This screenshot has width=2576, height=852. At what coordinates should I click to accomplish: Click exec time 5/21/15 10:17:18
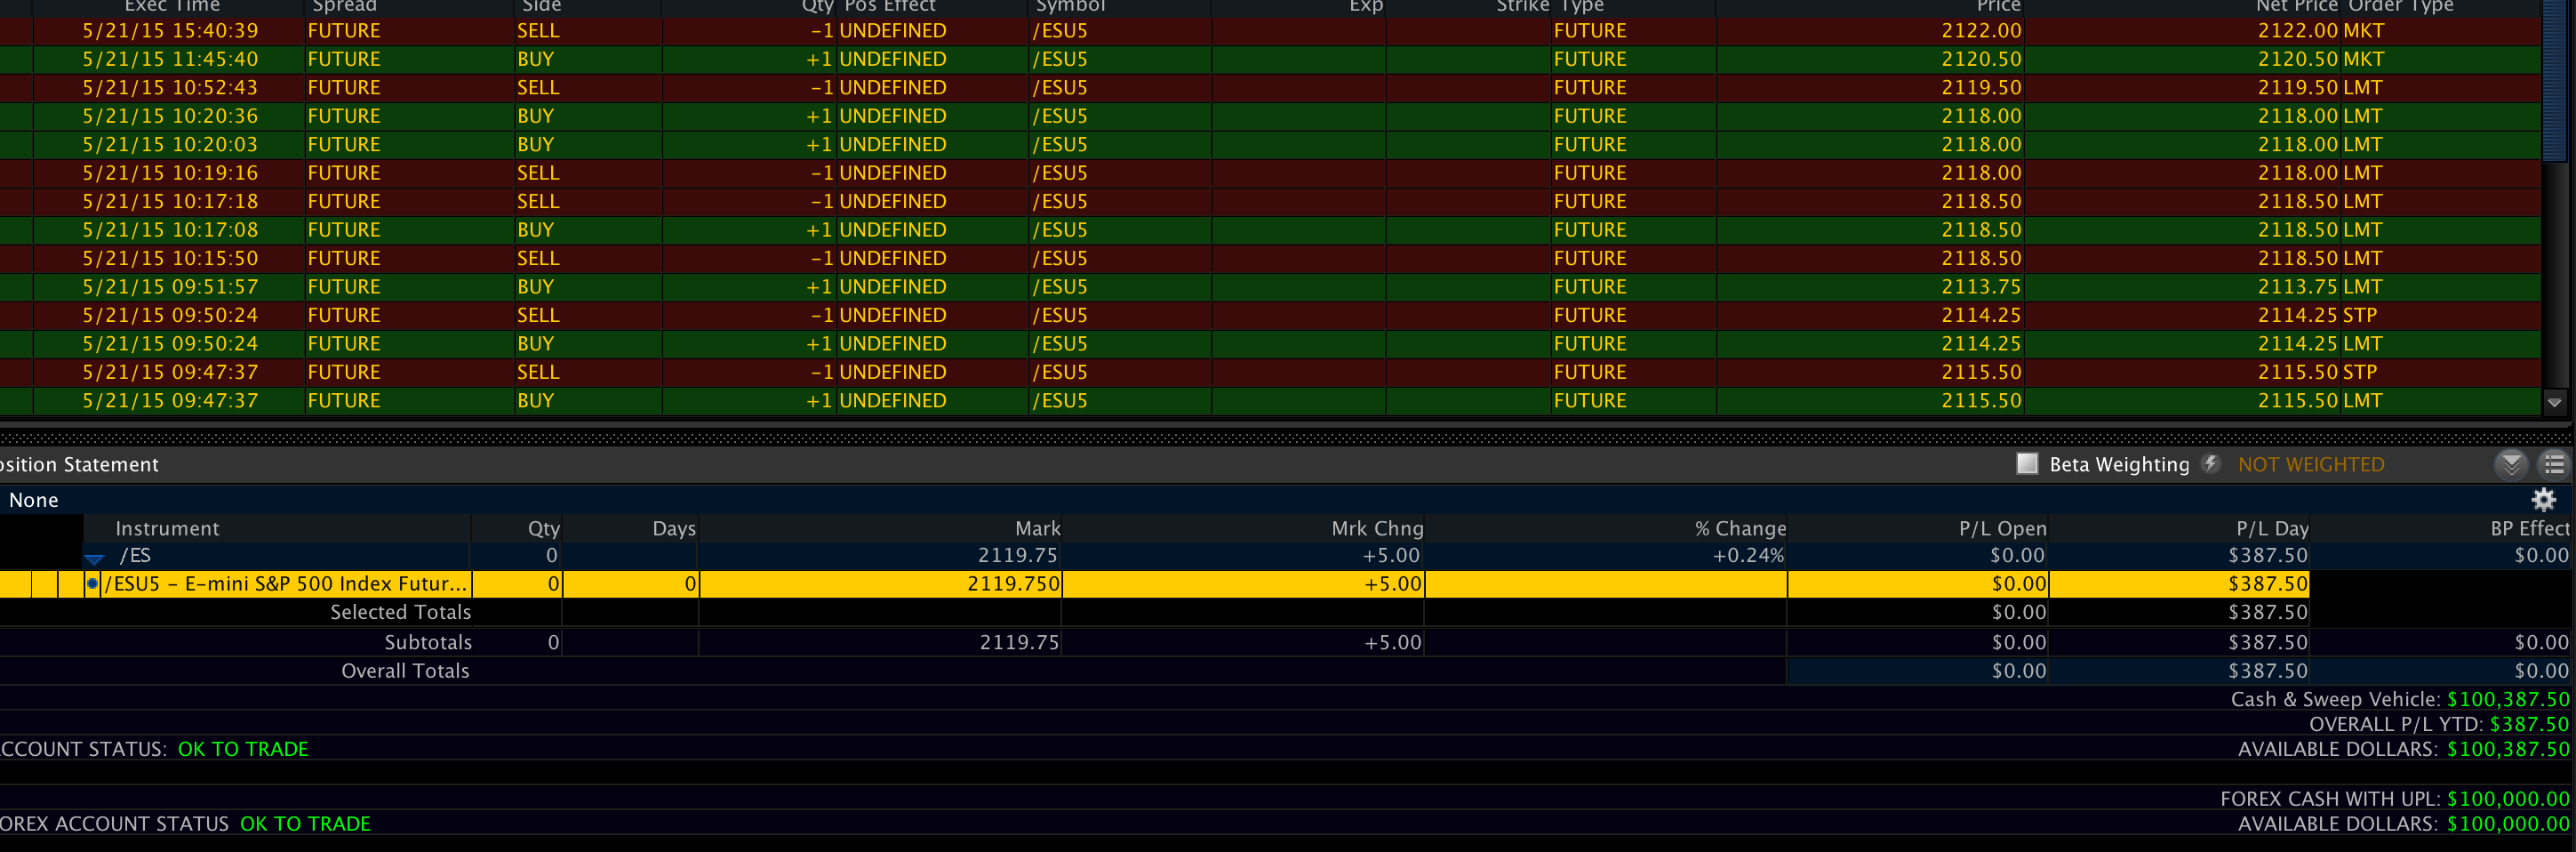click(170, 202)
